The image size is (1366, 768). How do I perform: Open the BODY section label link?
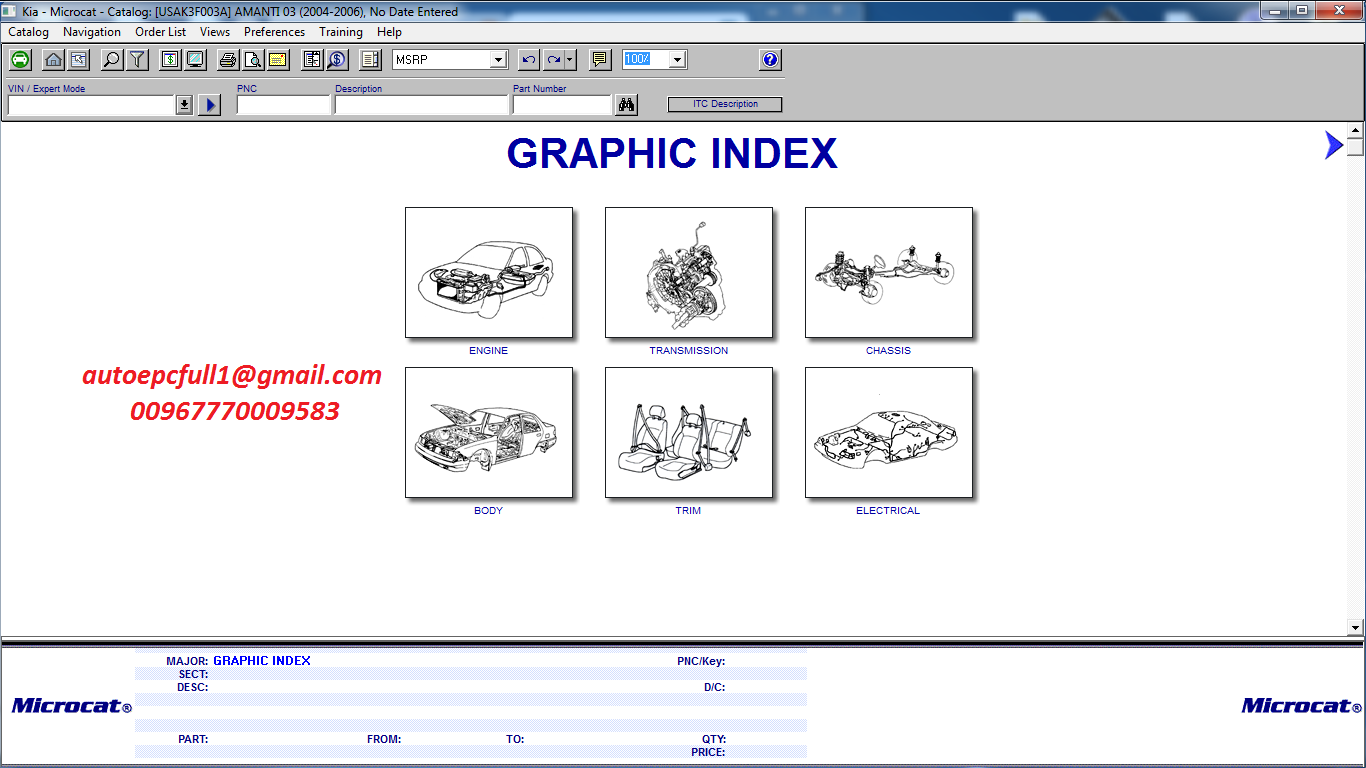[489, 511]
